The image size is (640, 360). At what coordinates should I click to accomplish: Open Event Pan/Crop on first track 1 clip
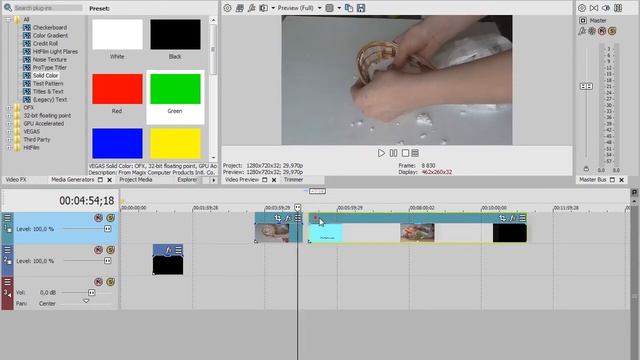point(278,218)
